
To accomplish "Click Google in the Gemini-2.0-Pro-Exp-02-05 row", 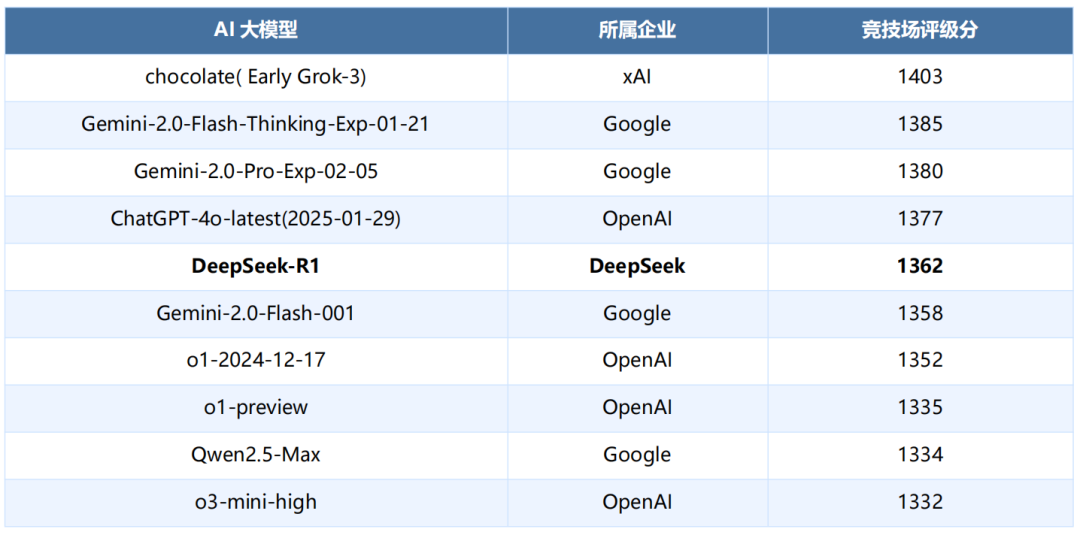I will (638, 171).
